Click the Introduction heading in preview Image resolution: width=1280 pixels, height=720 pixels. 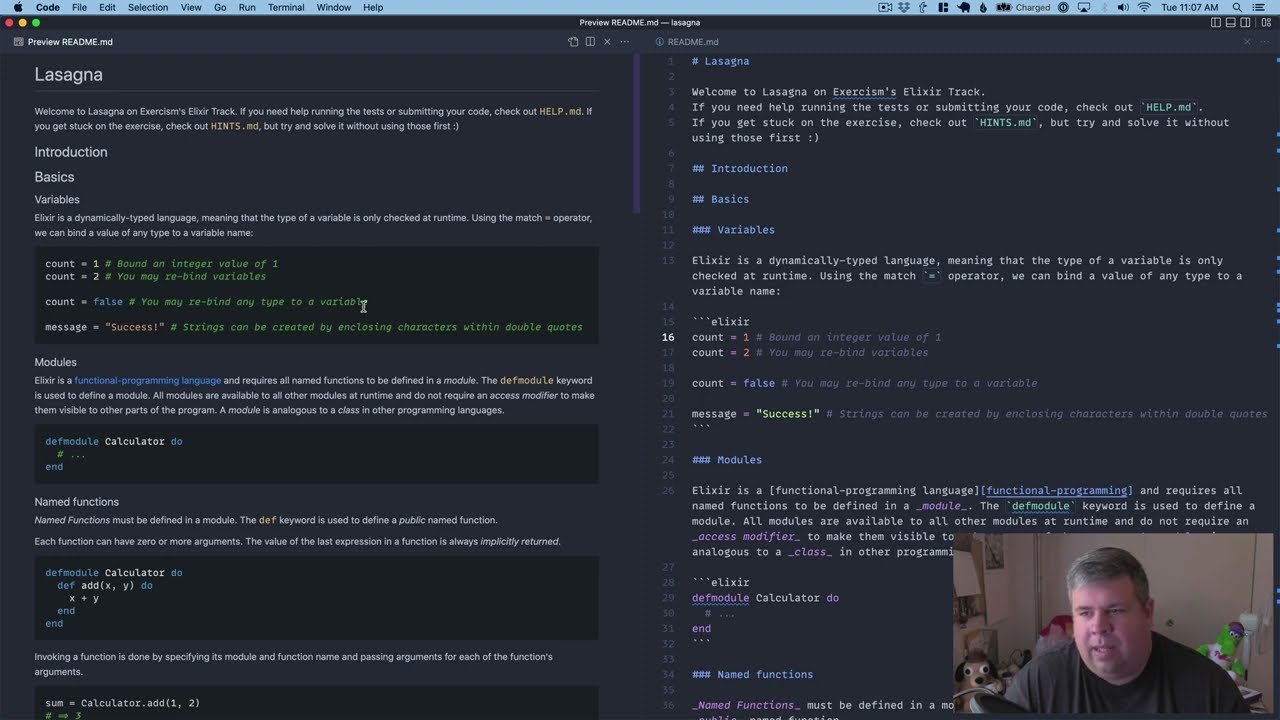(x=71, y=152)
